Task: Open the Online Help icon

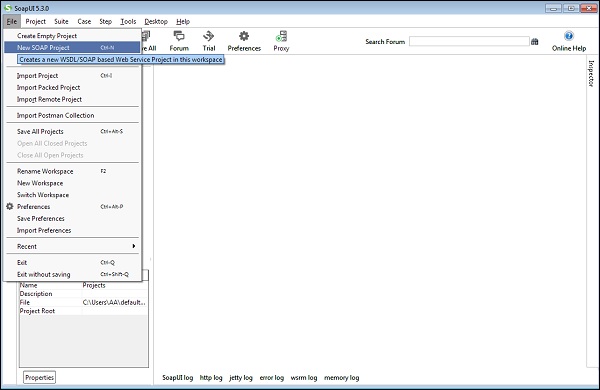Action: (x=569, y=36)
